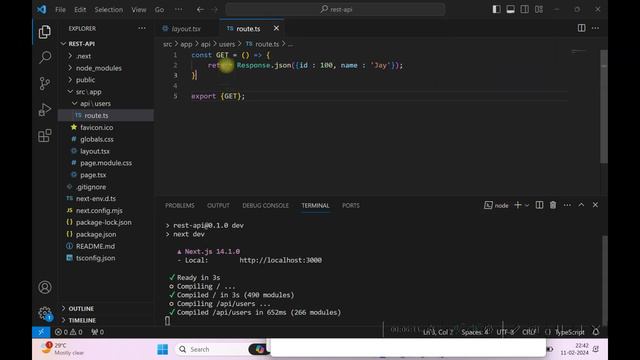Image resolution: width=640 pixels, height=360 pixels.
Task: Open notifications bell in status bar
Action: click(596, 332)
